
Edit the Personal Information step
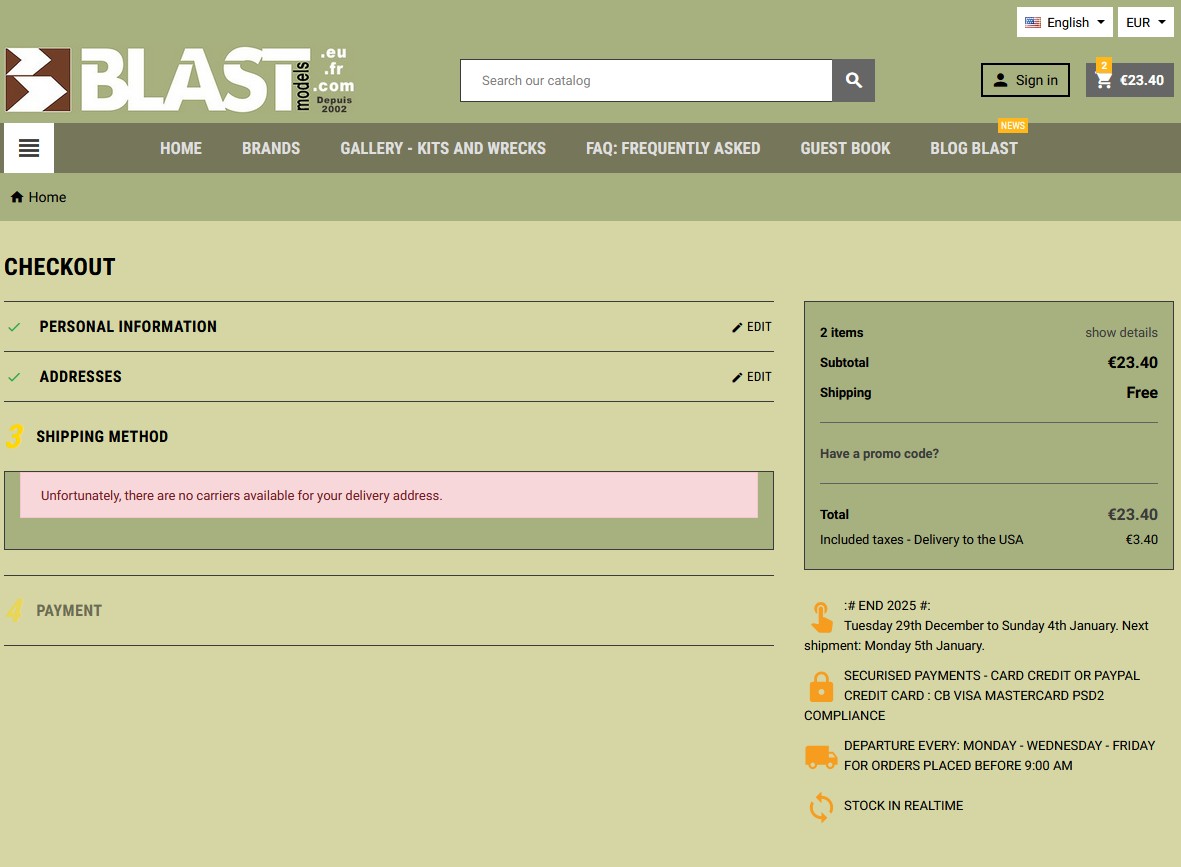click(752, 327)
